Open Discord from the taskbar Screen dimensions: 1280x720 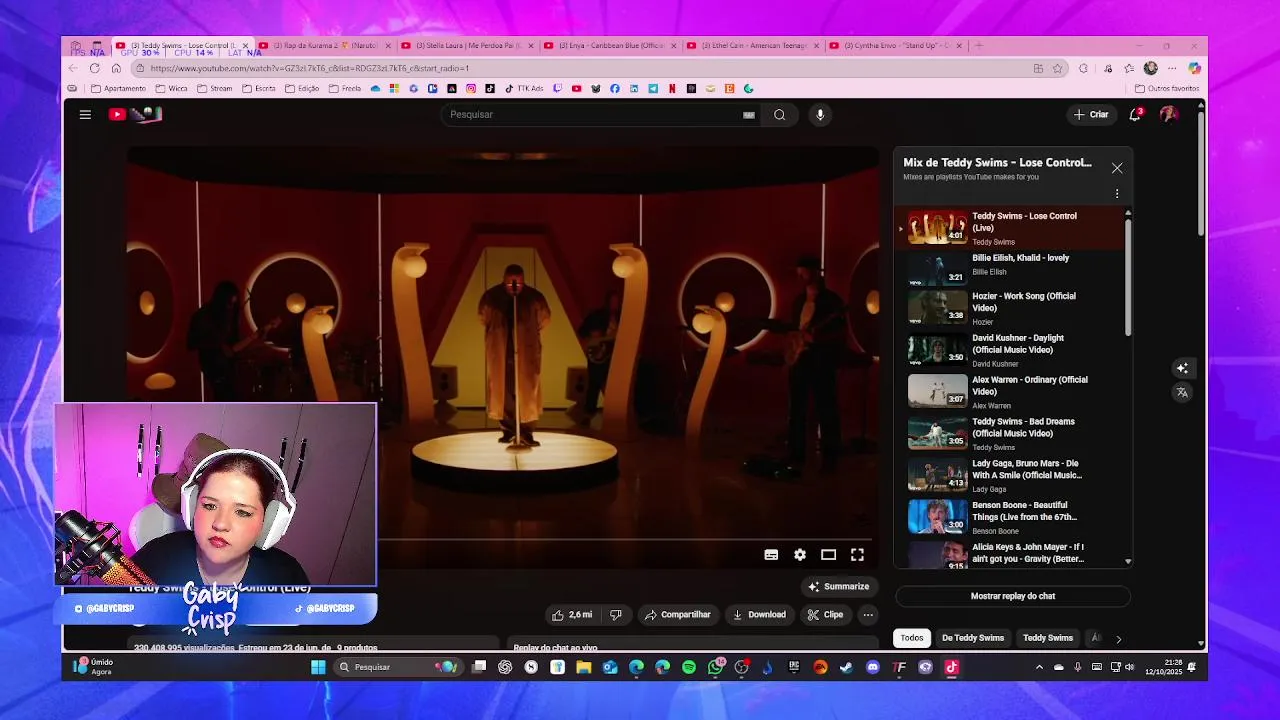[x=873, y=667]
